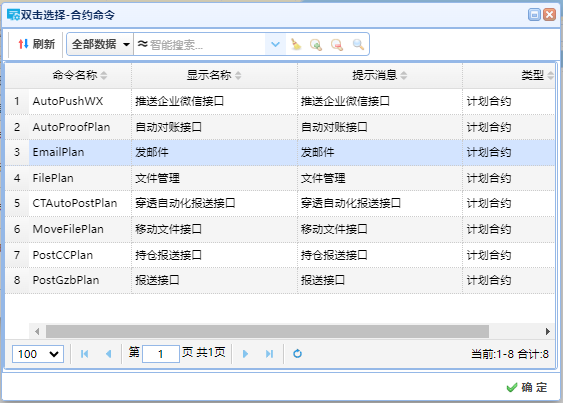The height and width of the screenshot is (403, 563).
Task: Select the AutoPushWX command cell
Action: point(80,101)
